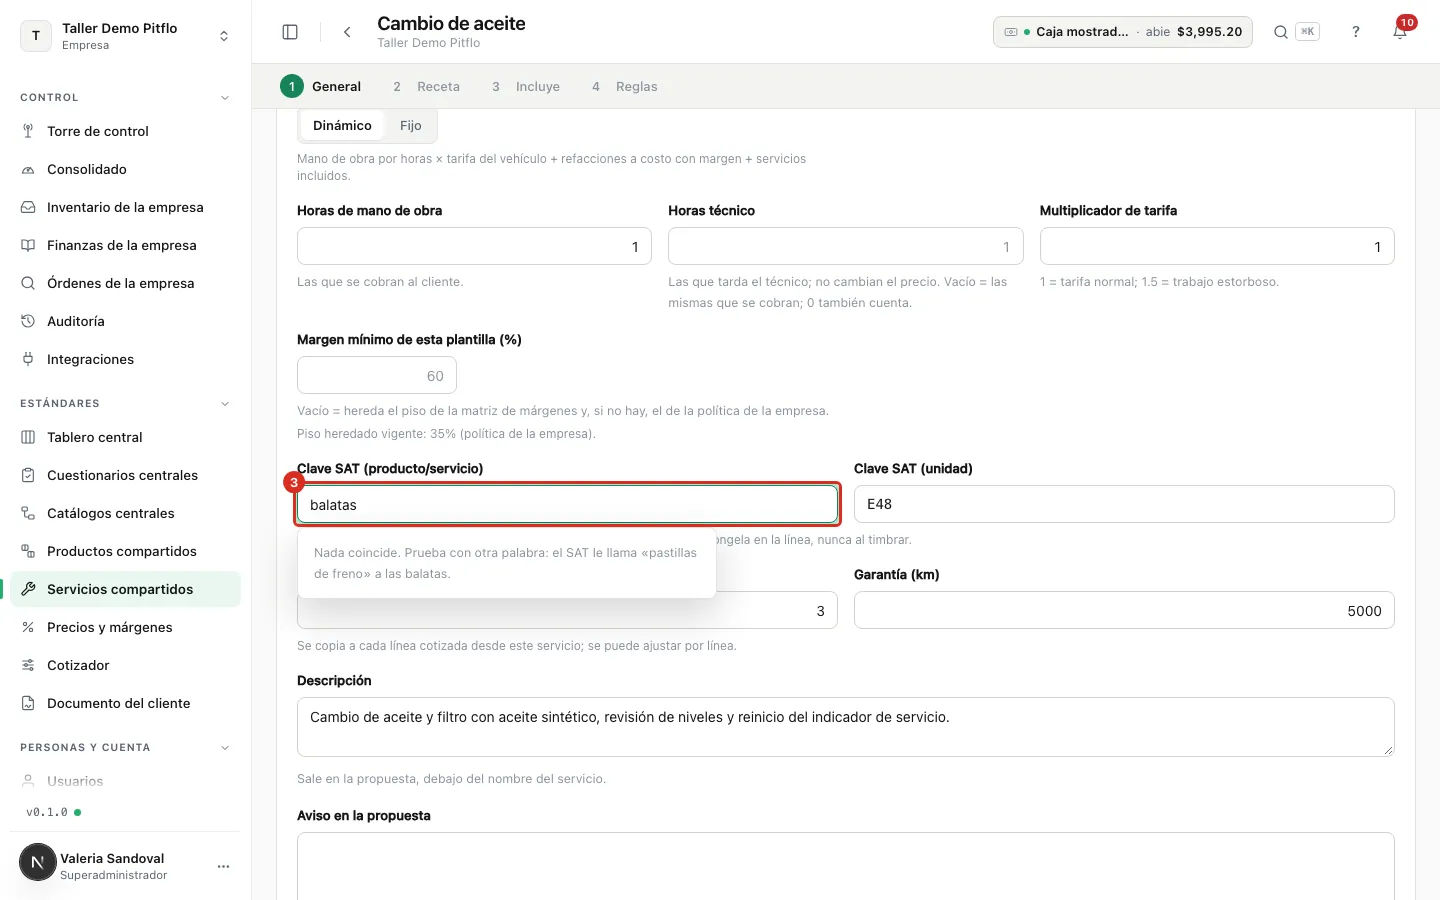
Task: Click the Multiplicador de tarifa field
Action: pyautogui.click(x=1217, y=246)
